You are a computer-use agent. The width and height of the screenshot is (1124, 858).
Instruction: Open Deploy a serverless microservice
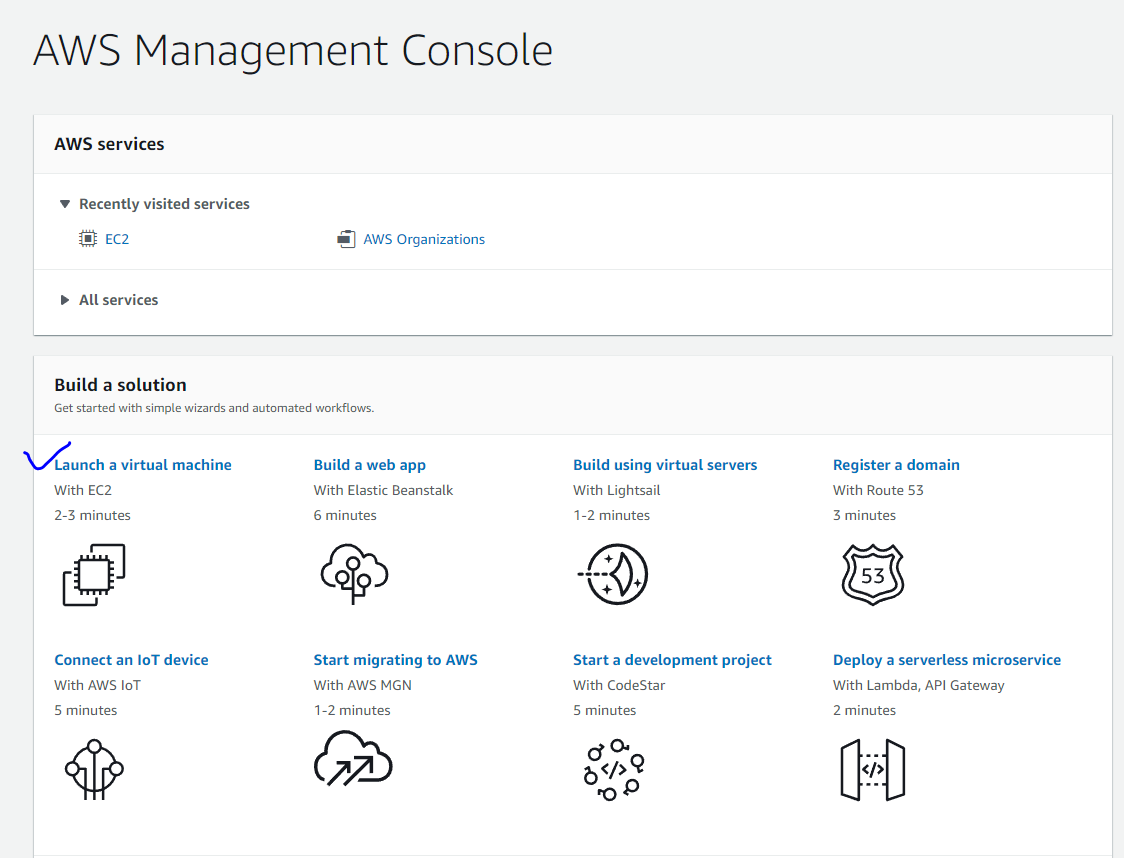coord(946,659)
